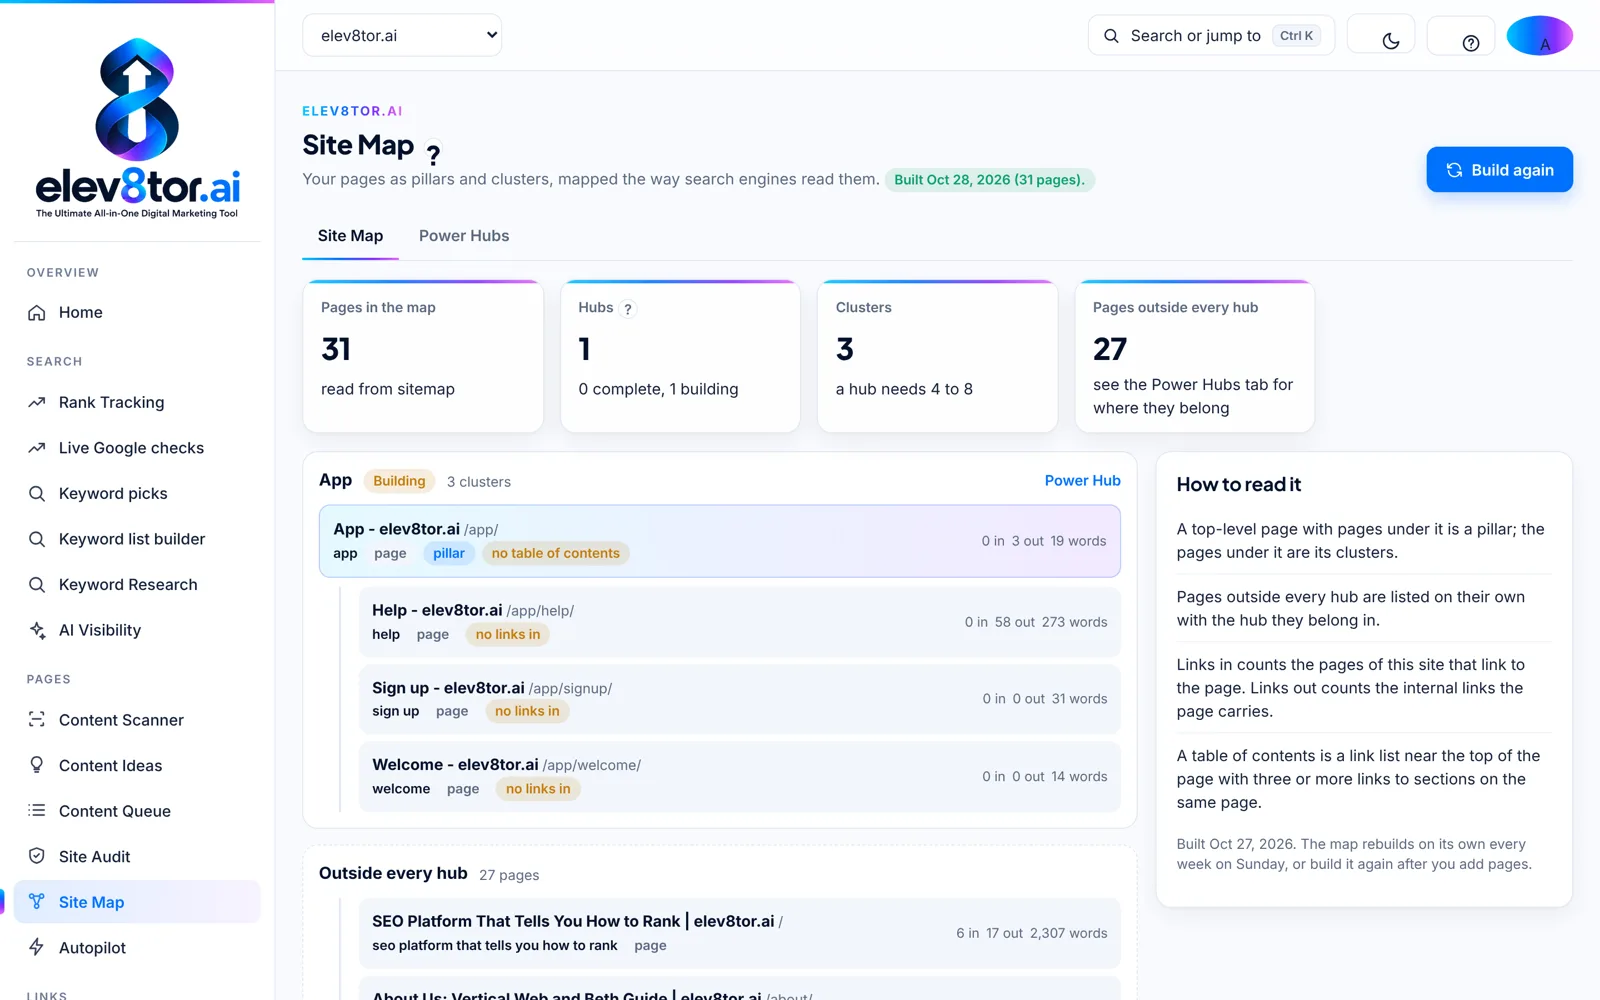Image resolution: width=1600 pixels, height=1000 pixels.
Task: Open the Home sidebar icon
Action: point(37,313)
